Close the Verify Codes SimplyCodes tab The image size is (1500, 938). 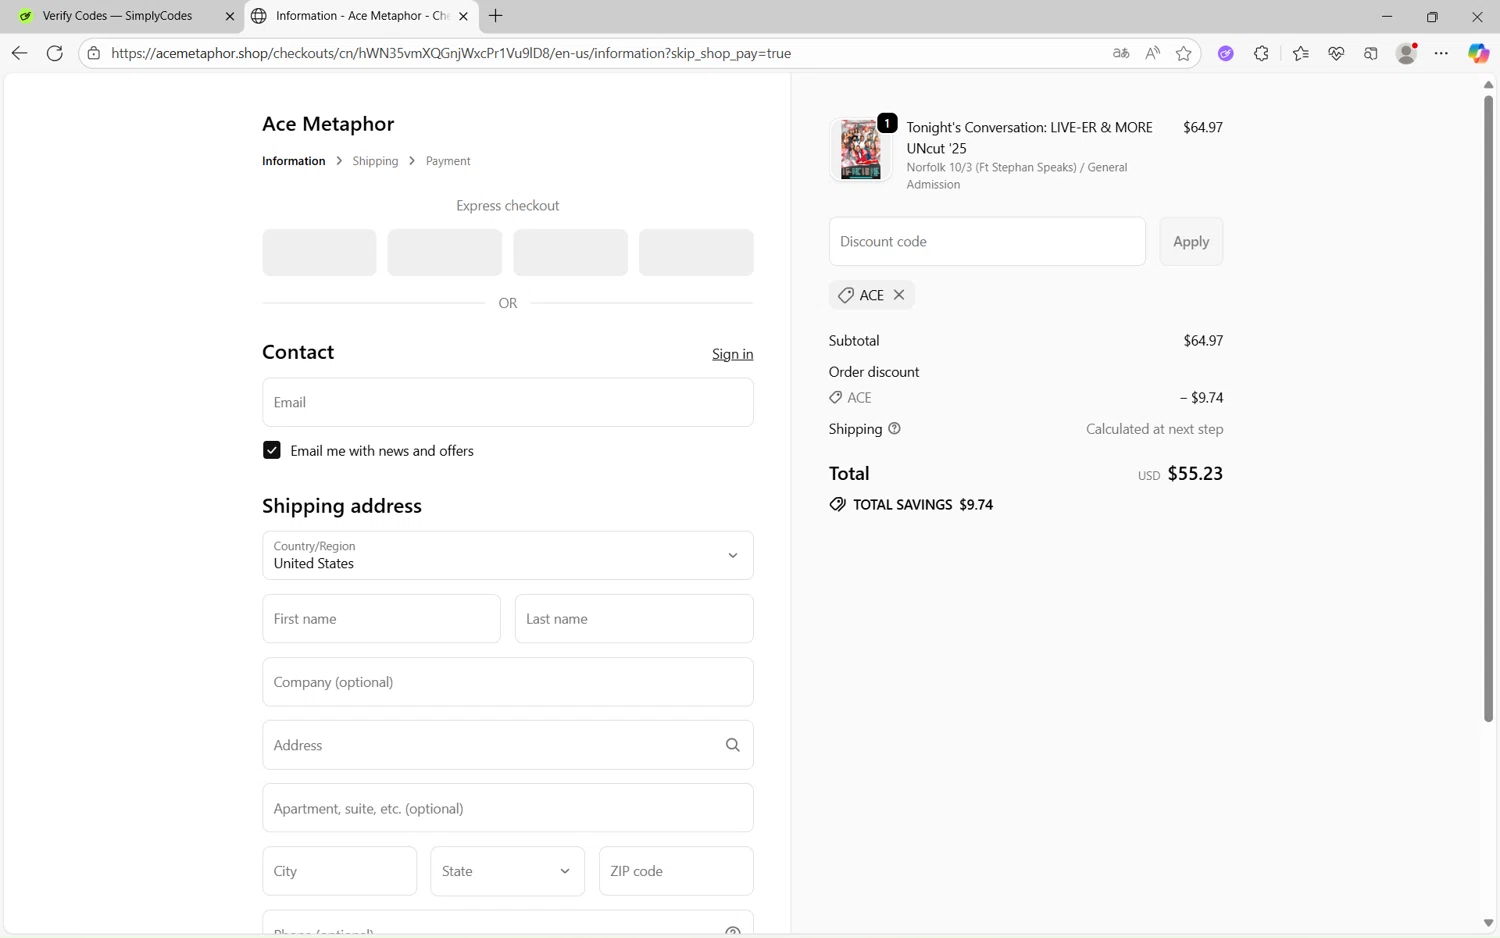coord(229,16)
